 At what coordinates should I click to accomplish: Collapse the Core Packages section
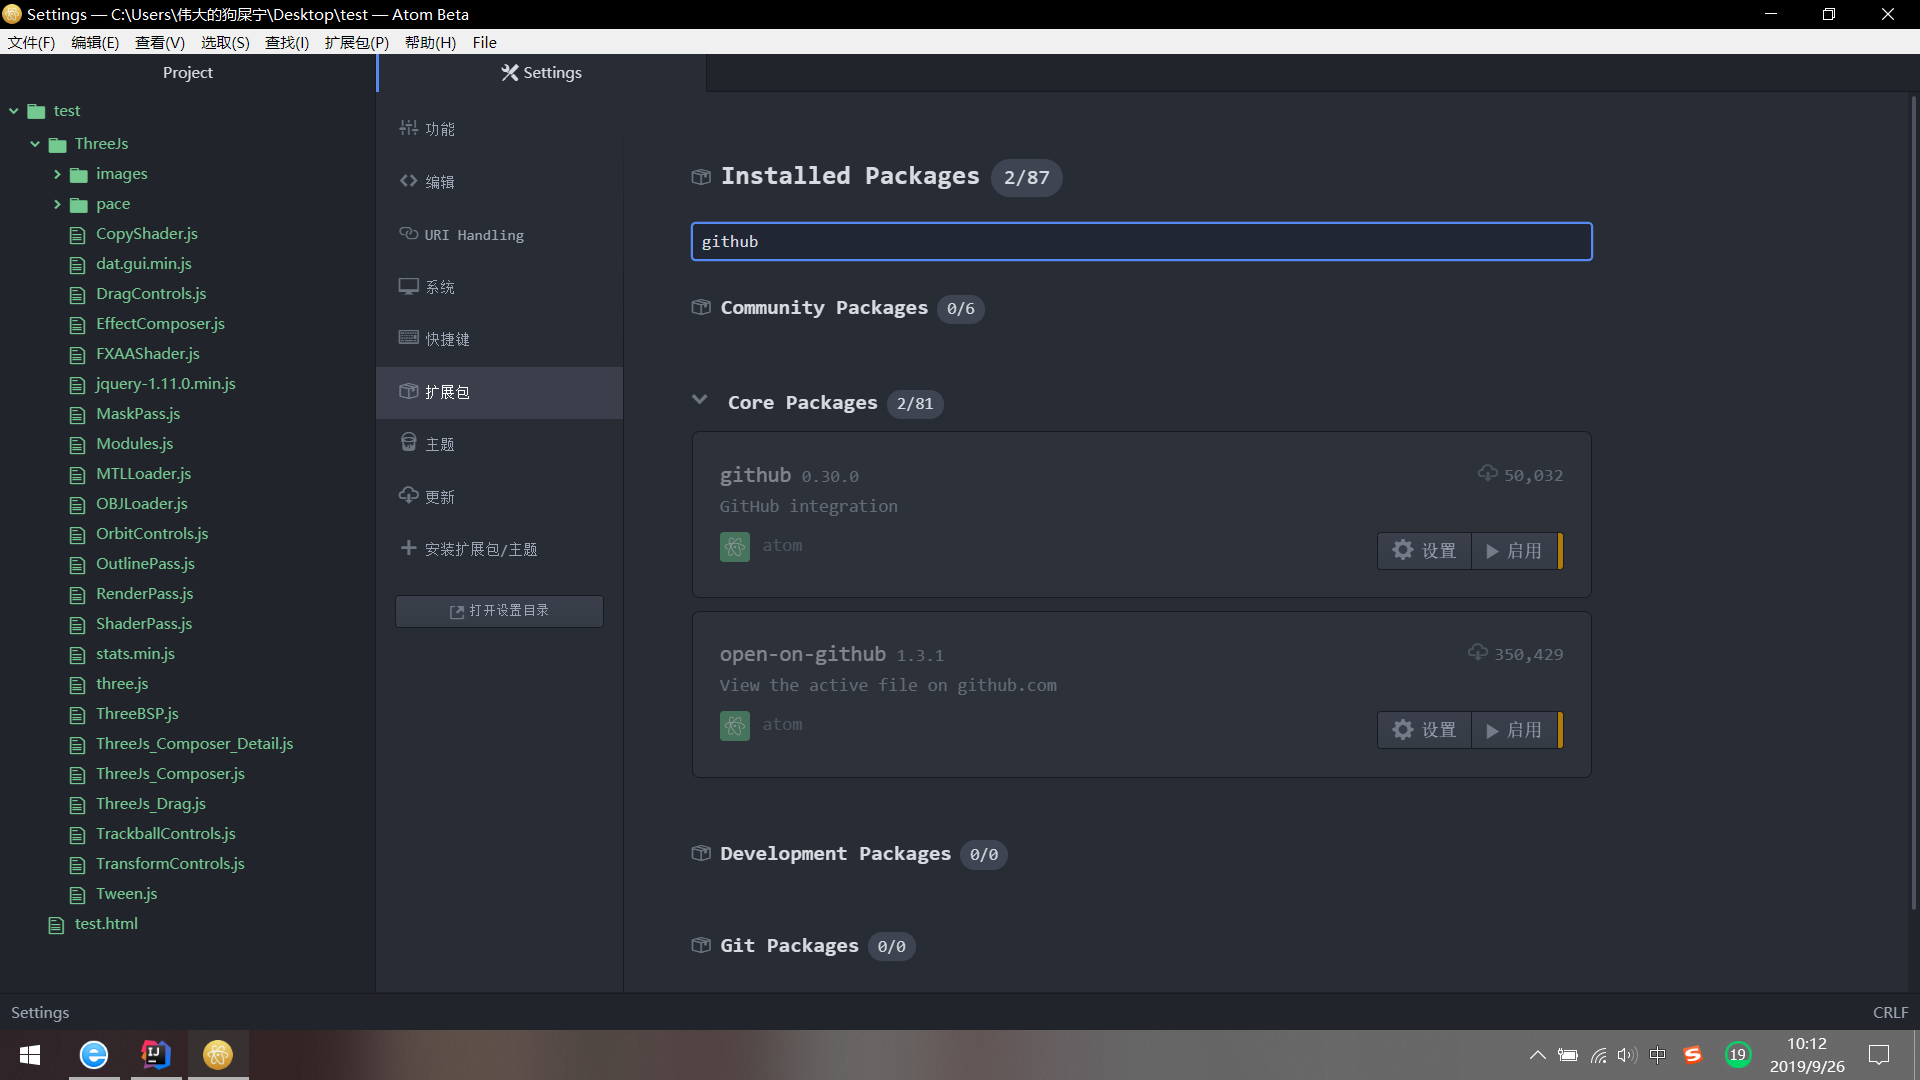coord(700,401)
